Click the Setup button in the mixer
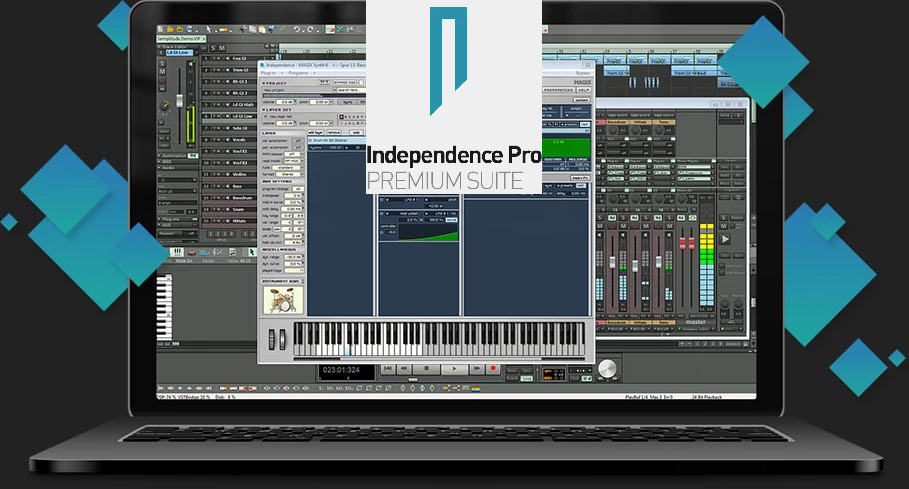This screenshot has height=489, width=909. (x=725, y=115)
